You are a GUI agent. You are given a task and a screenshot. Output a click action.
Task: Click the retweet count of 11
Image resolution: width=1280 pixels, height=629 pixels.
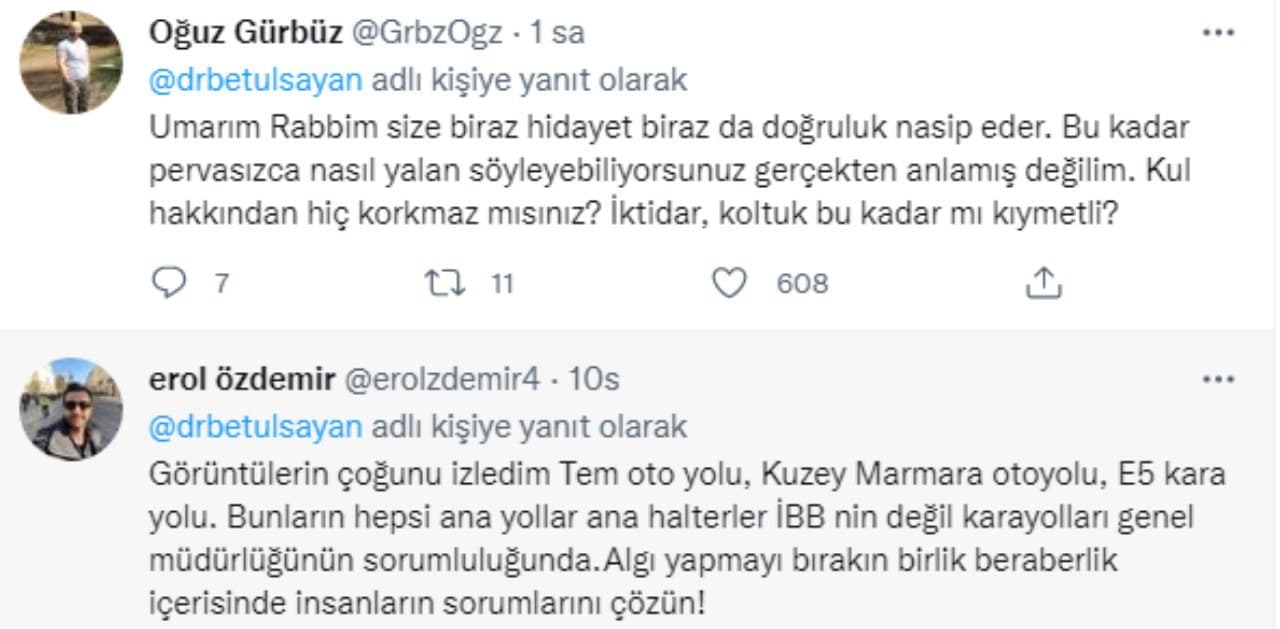pyautogui.click(x=501, y=284)
